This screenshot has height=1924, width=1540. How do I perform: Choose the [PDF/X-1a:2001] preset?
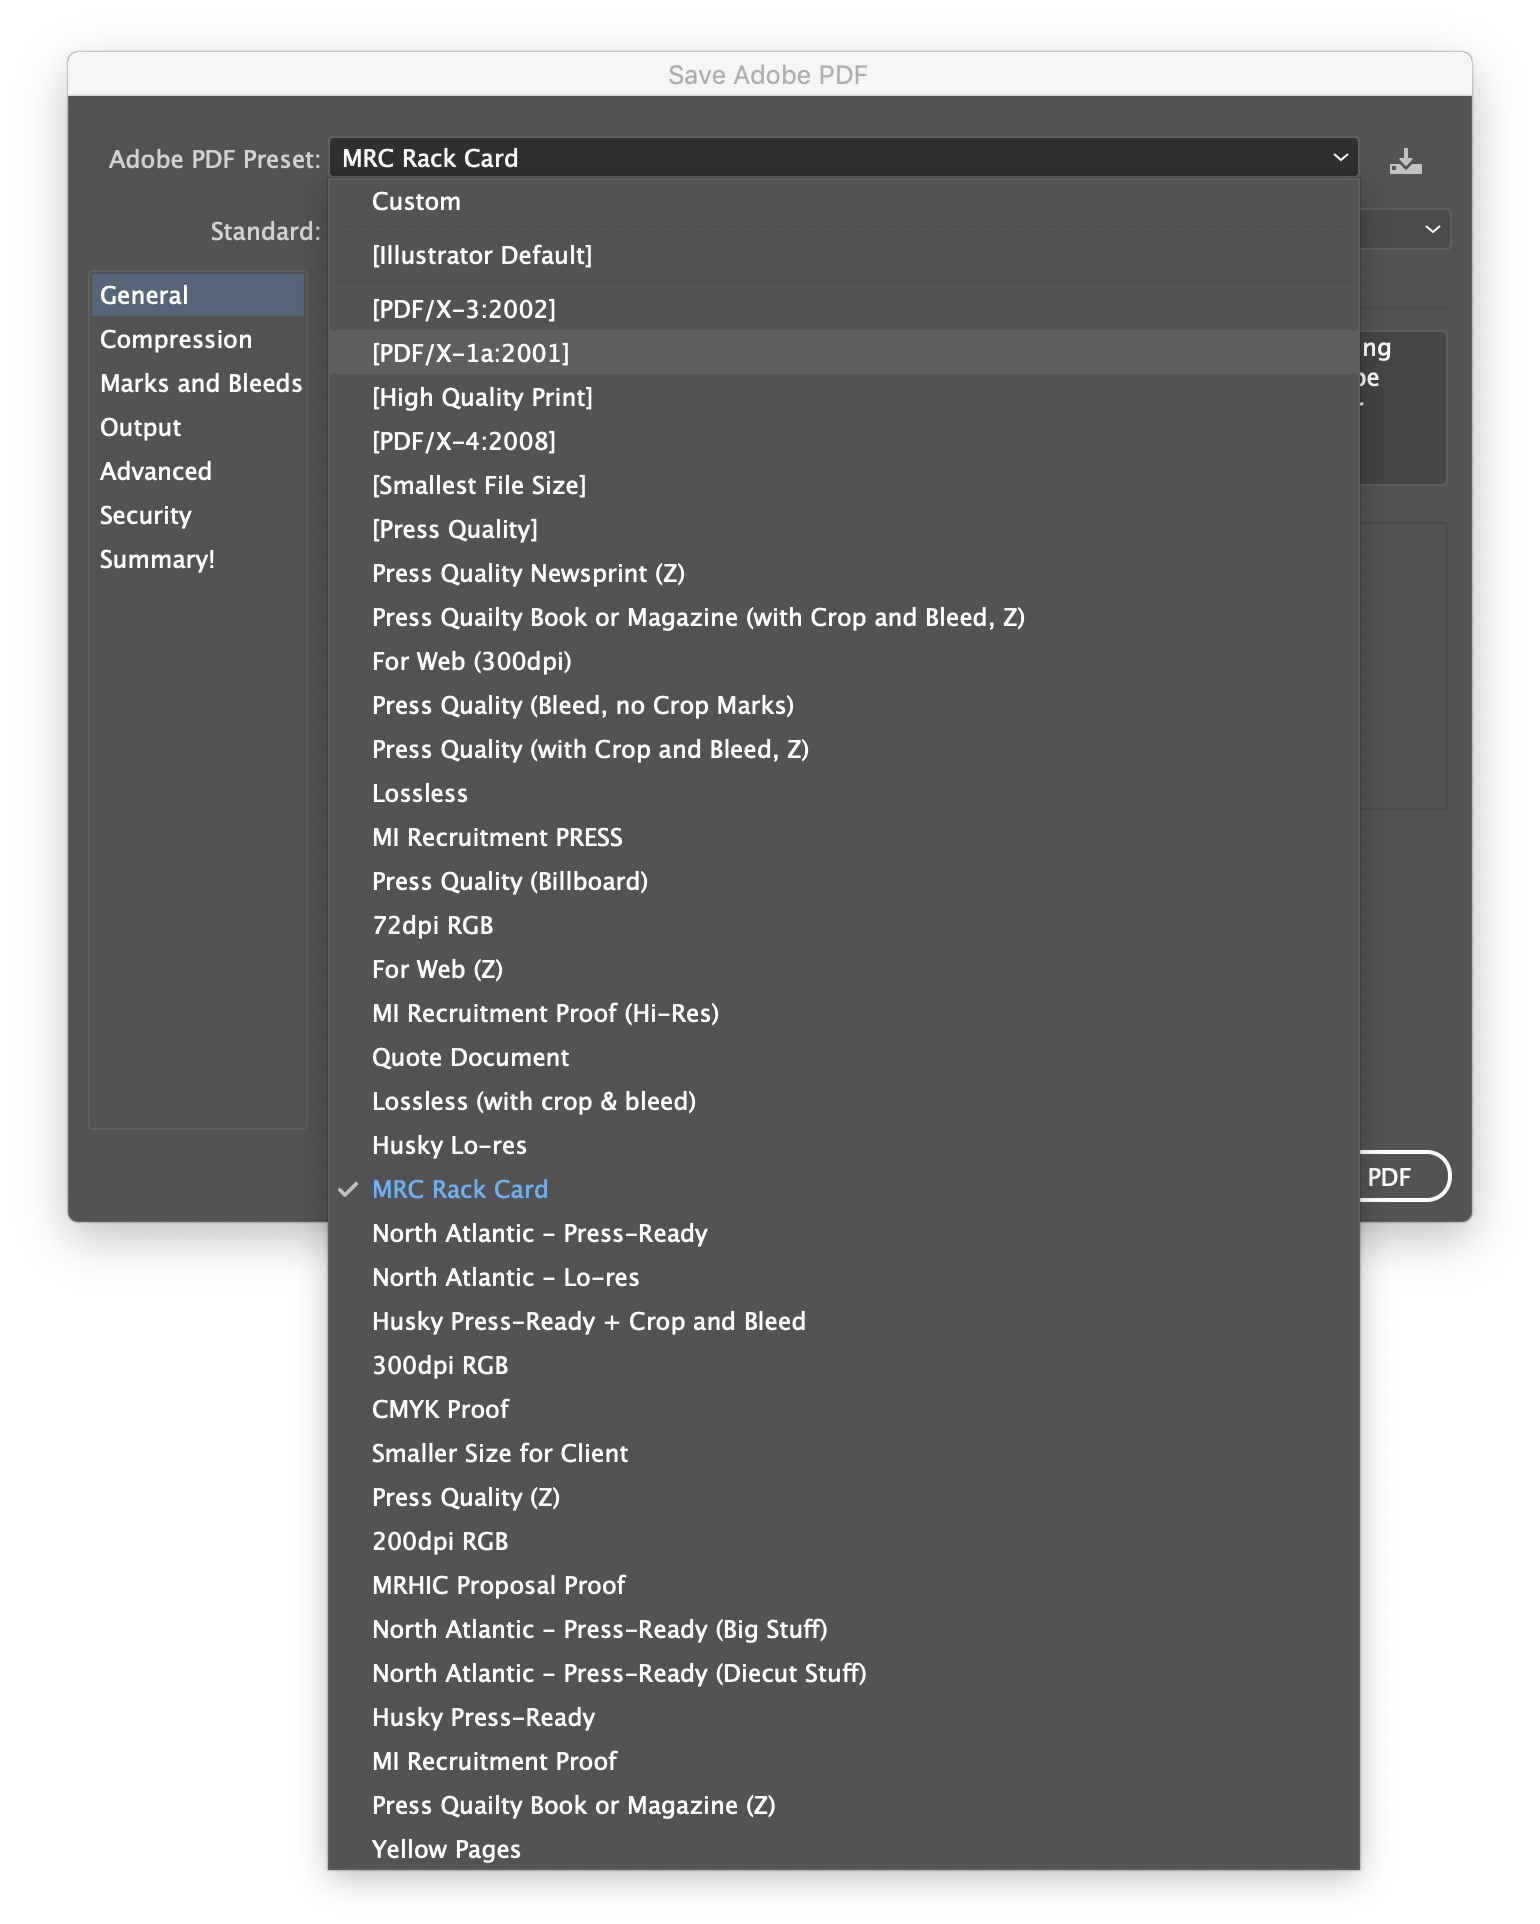pos(844,353)
